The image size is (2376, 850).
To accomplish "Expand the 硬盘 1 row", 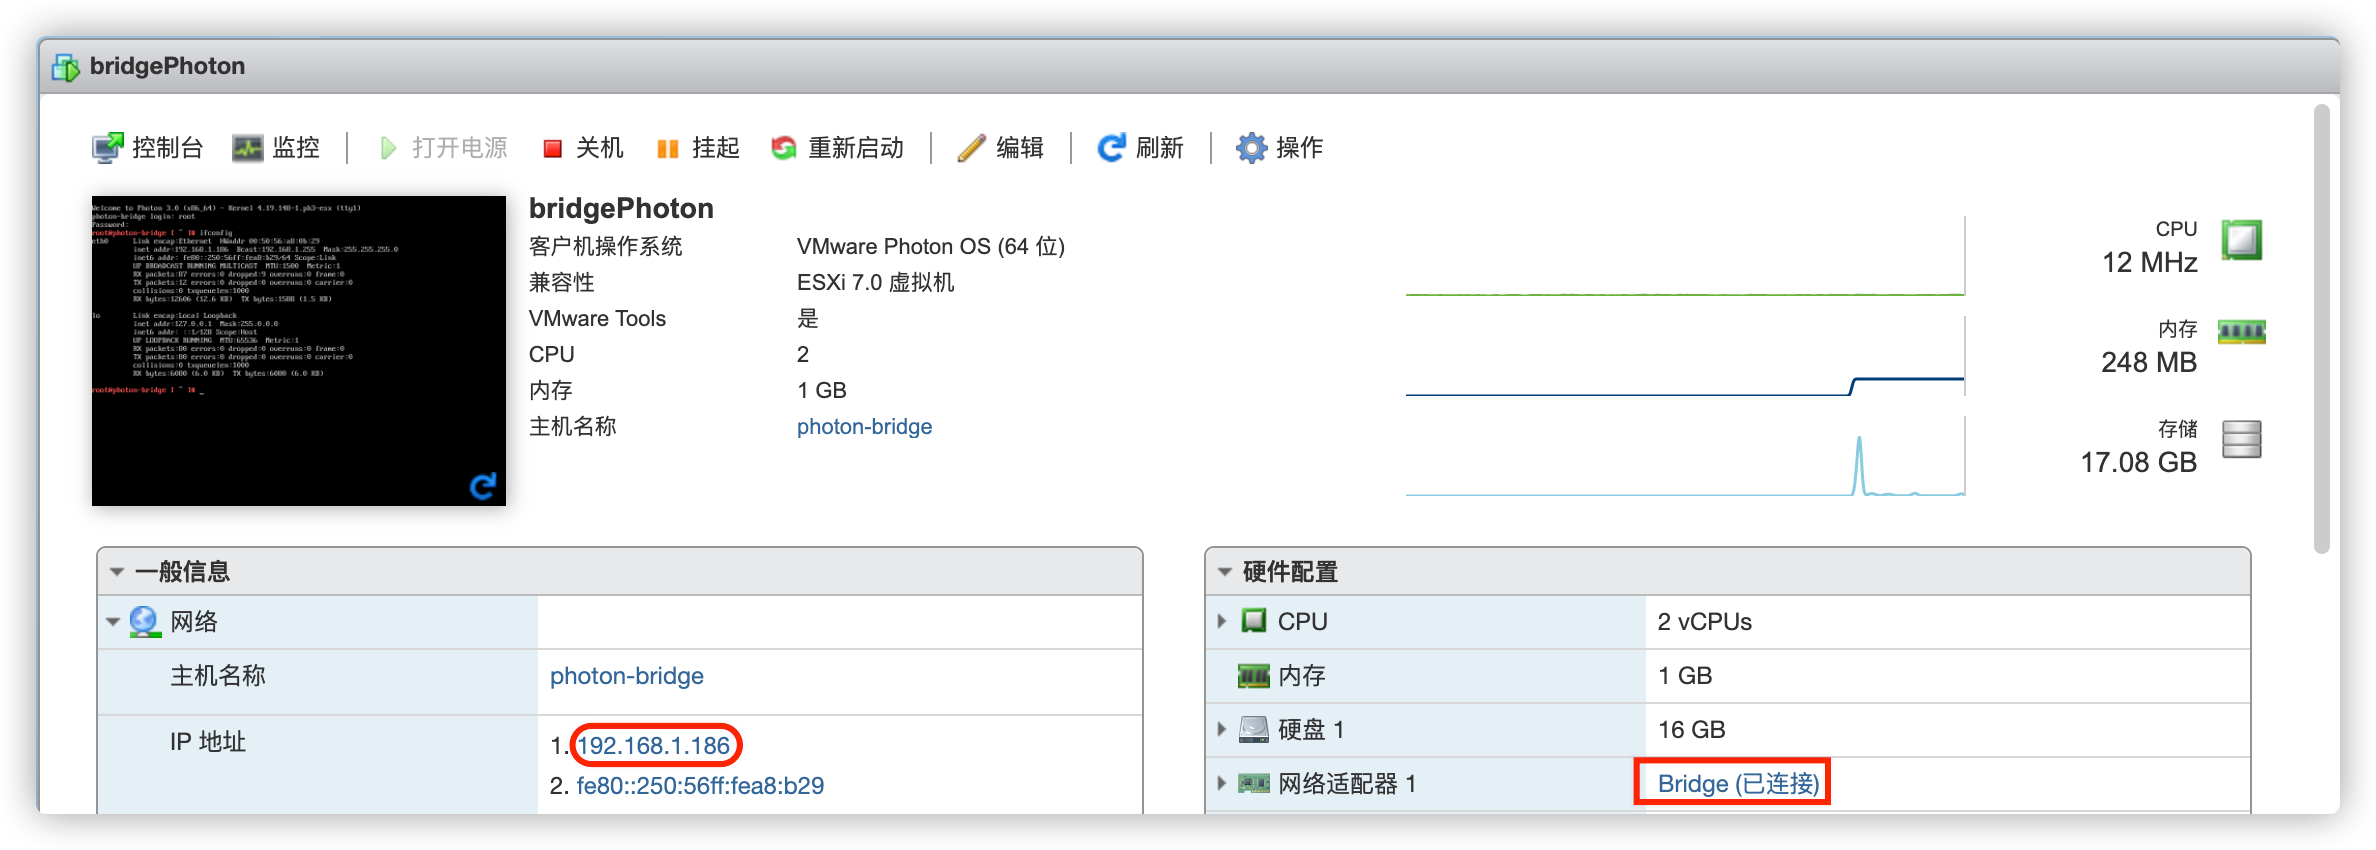I will (x=1222, y=729).
